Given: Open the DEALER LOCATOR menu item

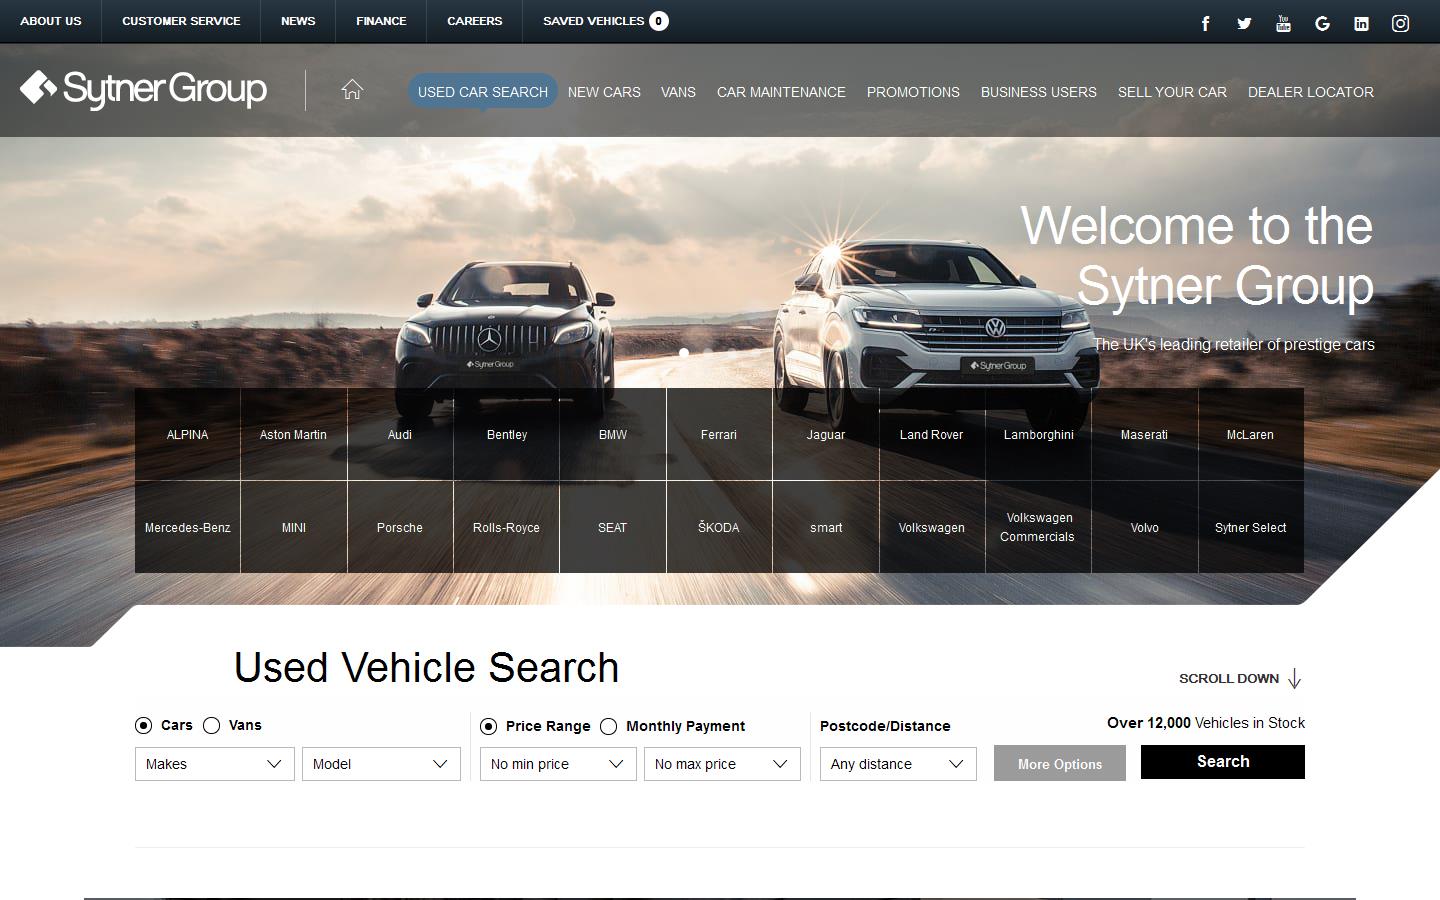Looking at the screenshot, I should pos(1310,92).
